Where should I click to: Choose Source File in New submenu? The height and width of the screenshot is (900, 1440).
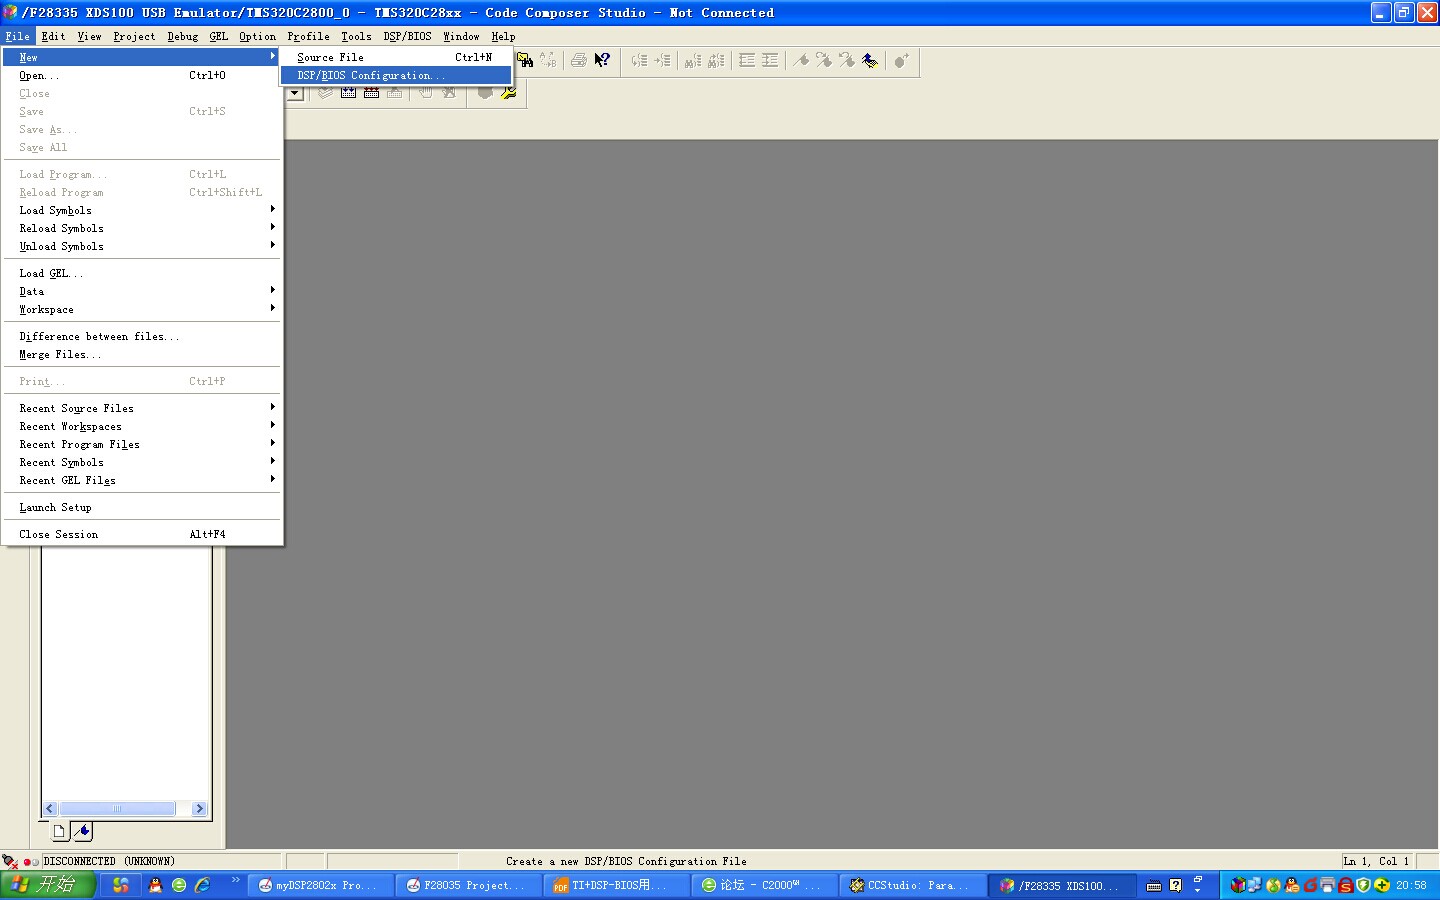396,57
